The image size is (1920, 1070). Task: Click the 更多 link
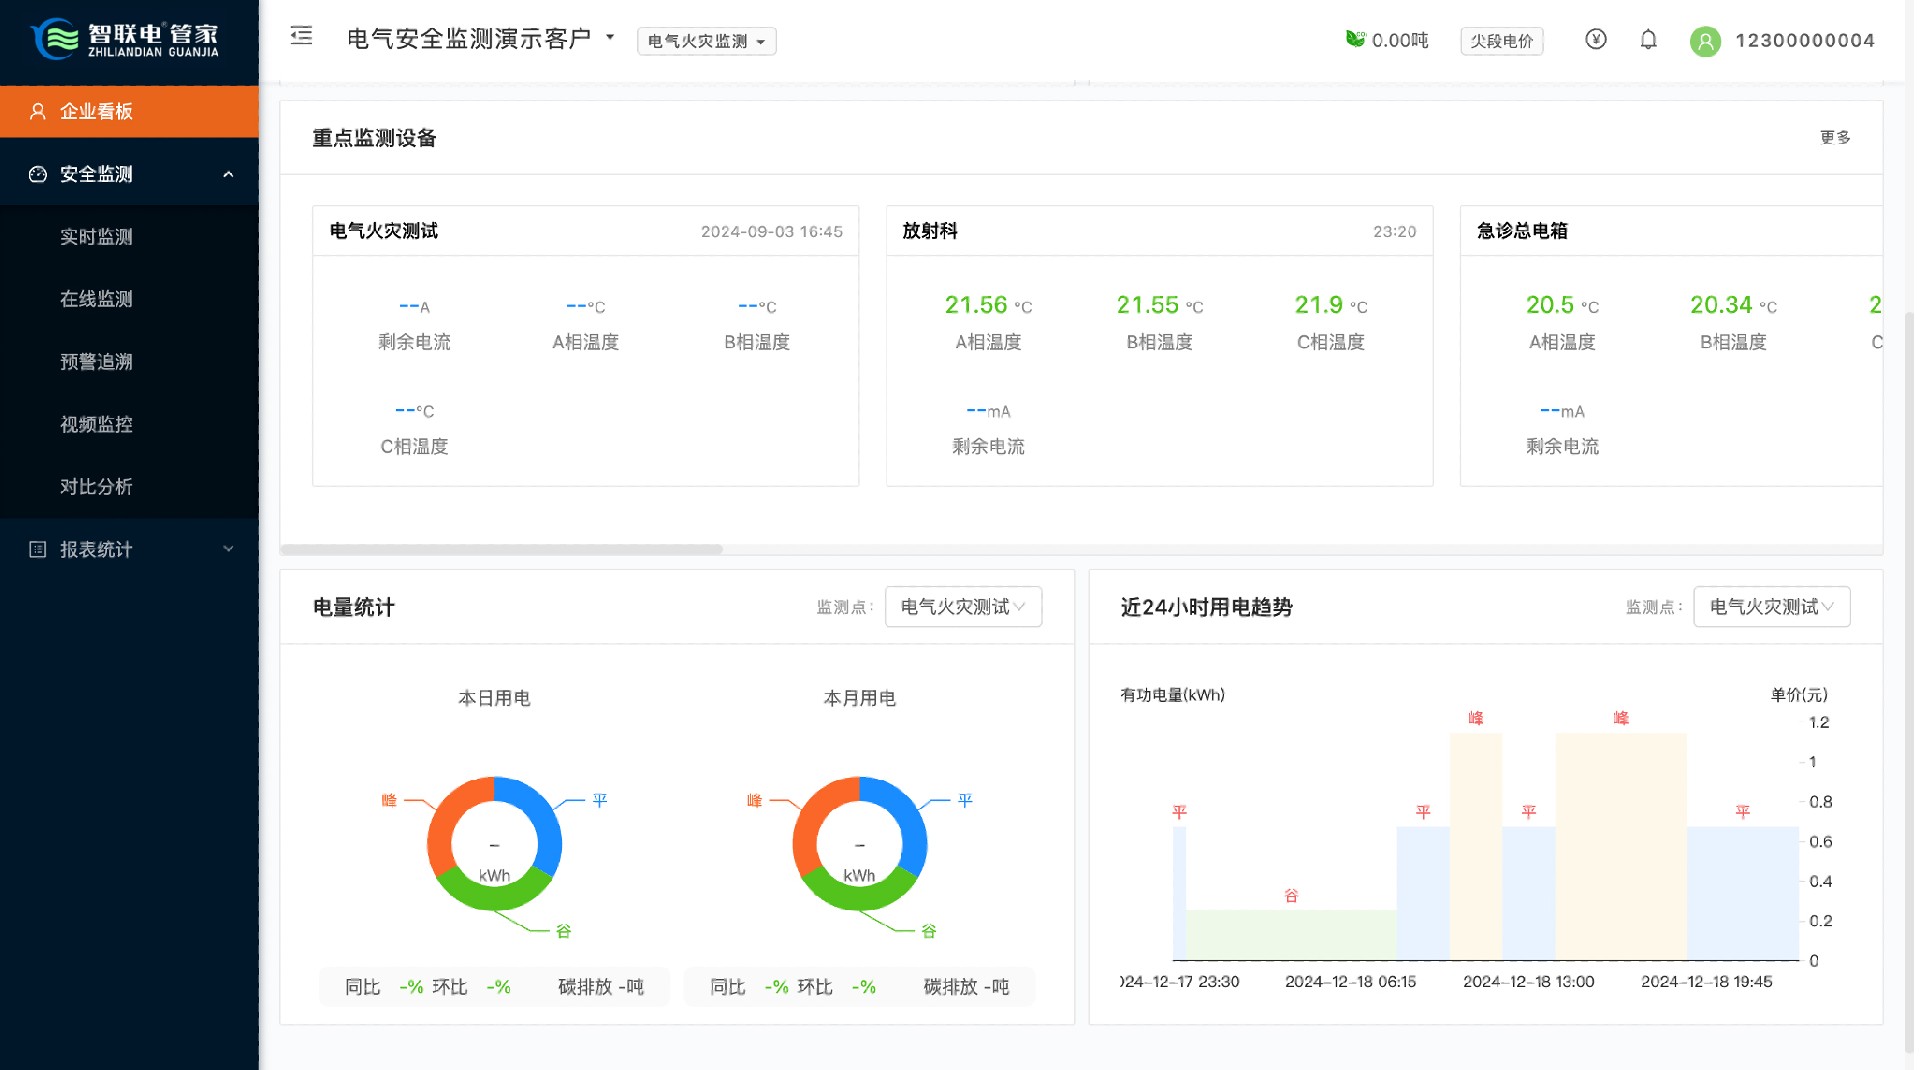point(1834,138)
